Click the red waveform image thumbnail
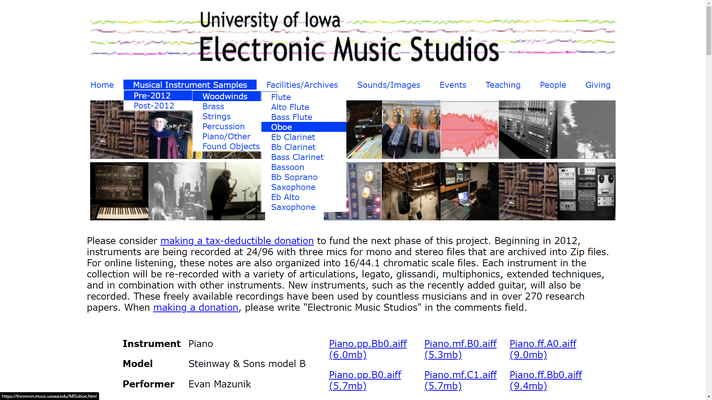This screenshot has width=712, height=400. tap(470, 130)
